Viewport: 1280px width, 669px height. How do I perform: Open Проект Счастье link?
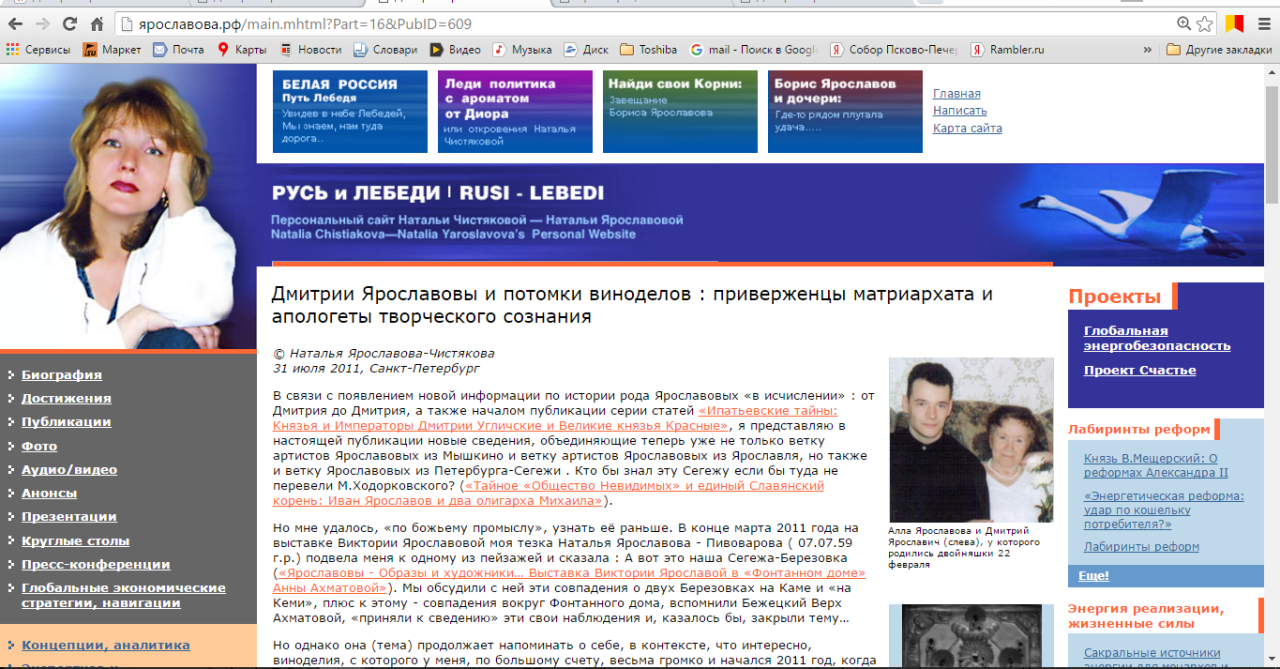pyautogui.click(x=1140, y=370)
